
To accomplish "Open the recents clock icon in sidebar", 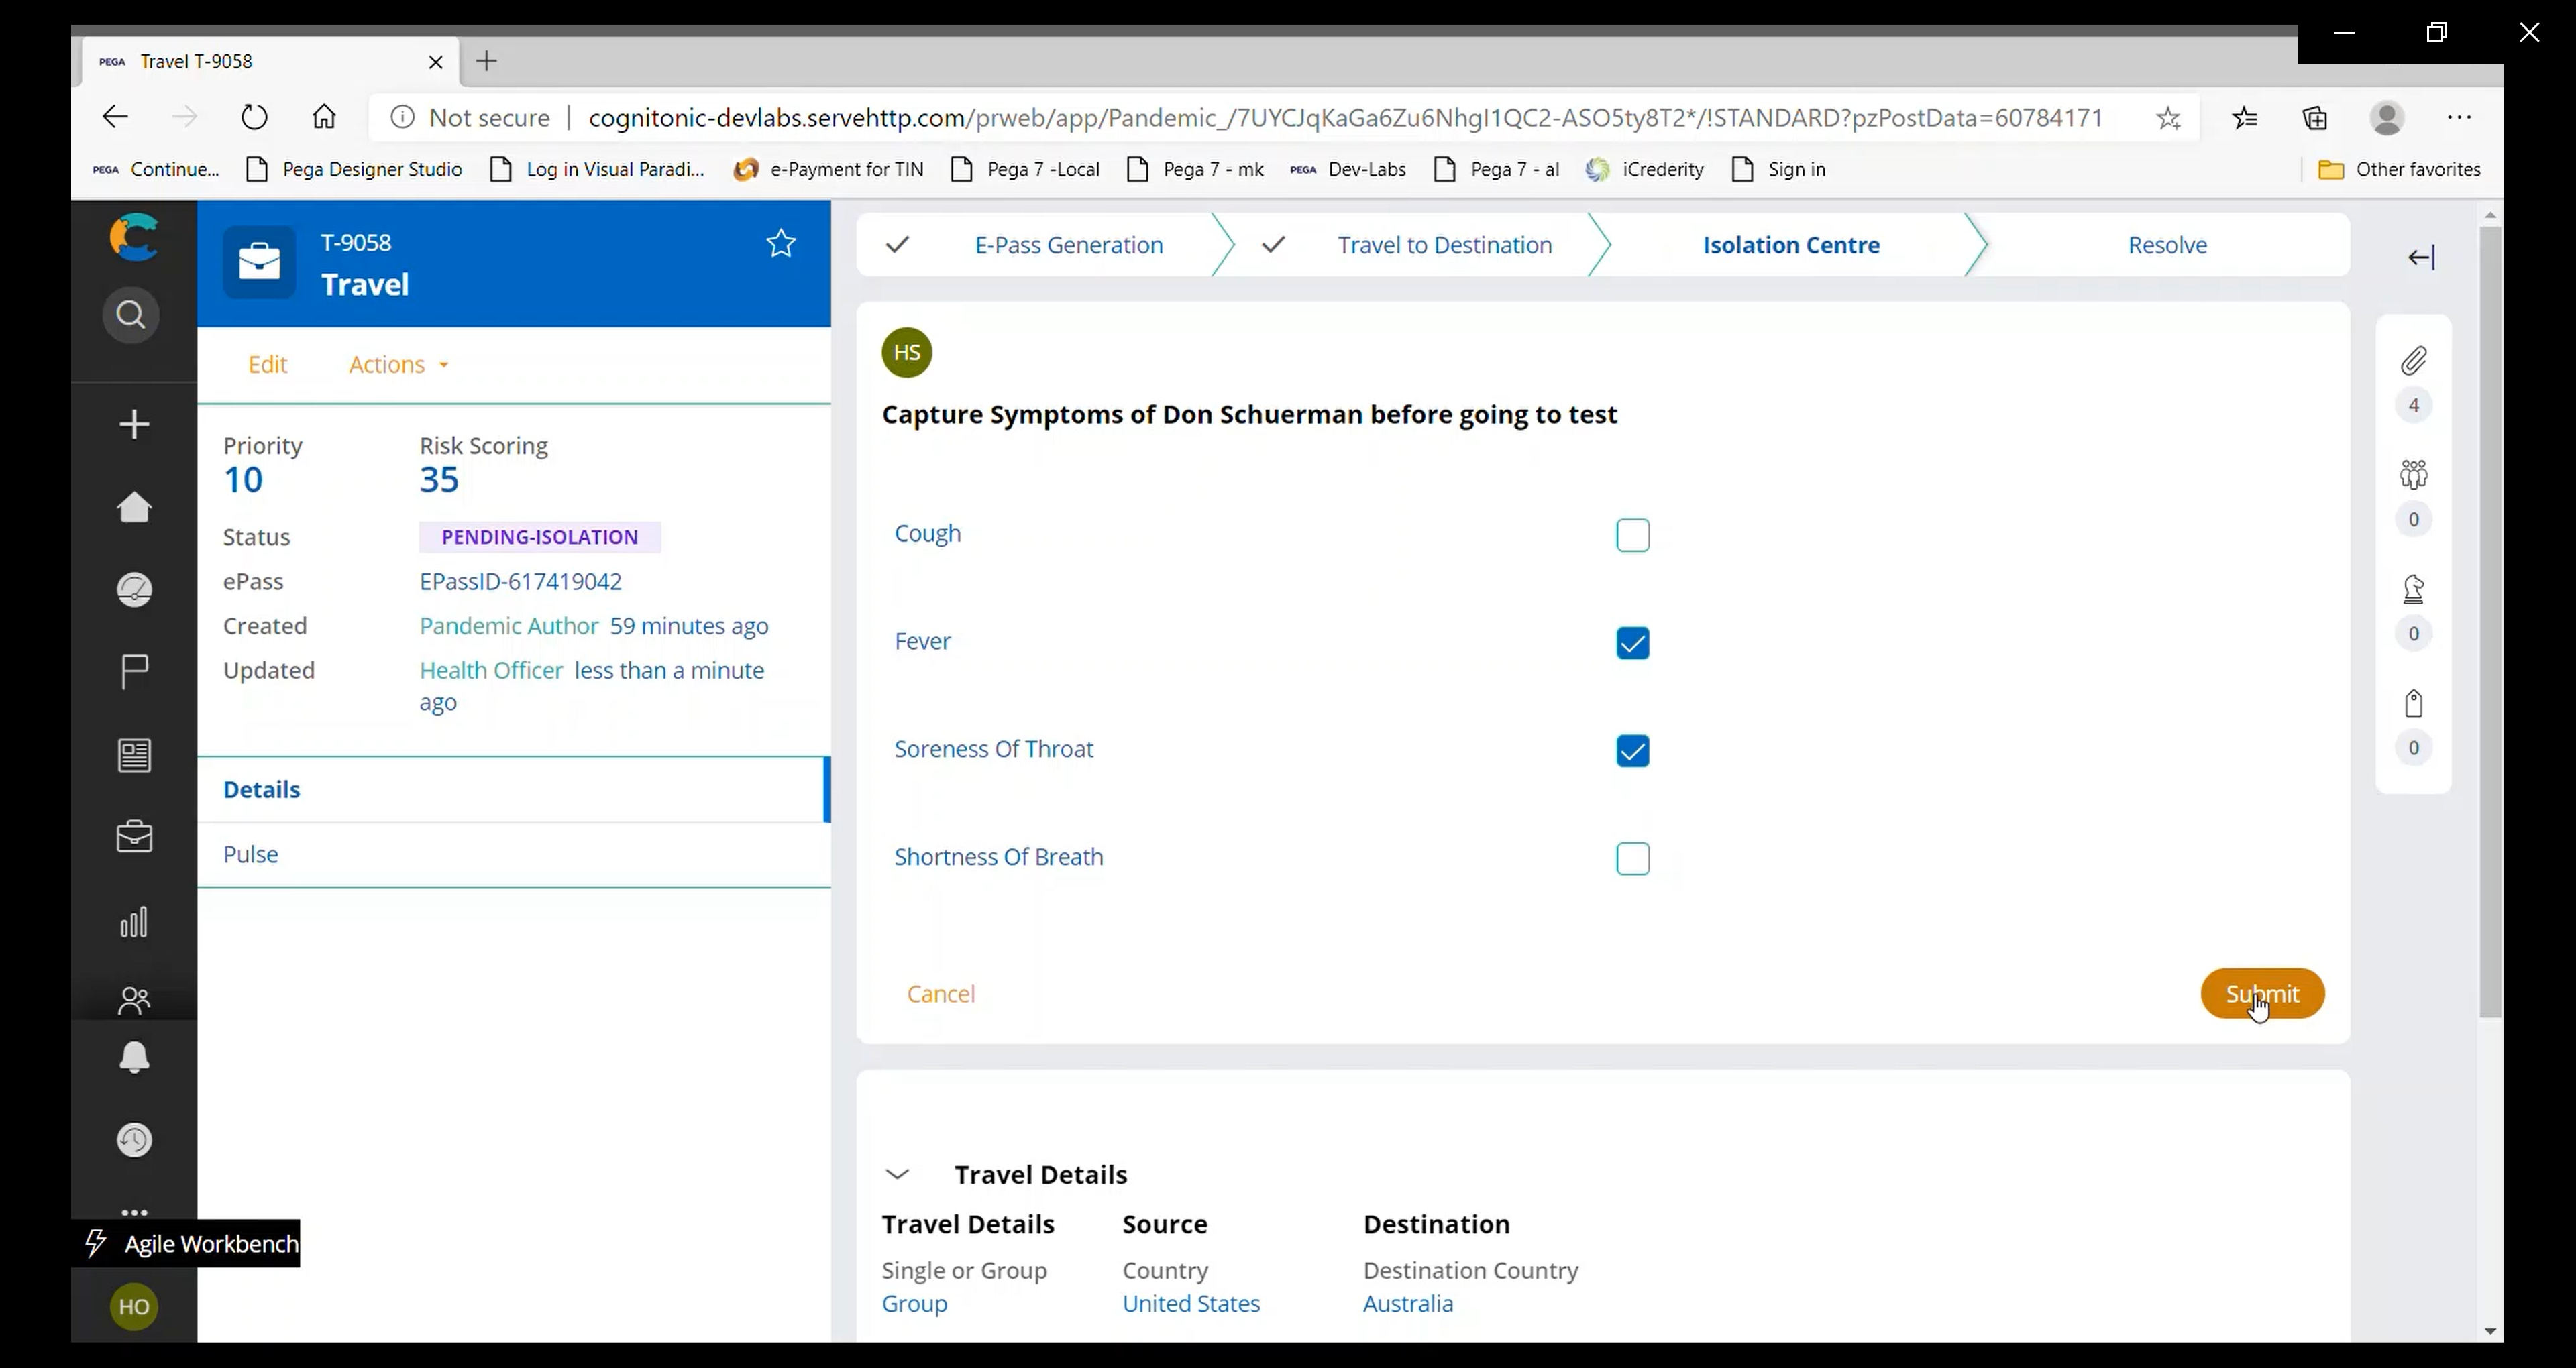I will 134,1140.
